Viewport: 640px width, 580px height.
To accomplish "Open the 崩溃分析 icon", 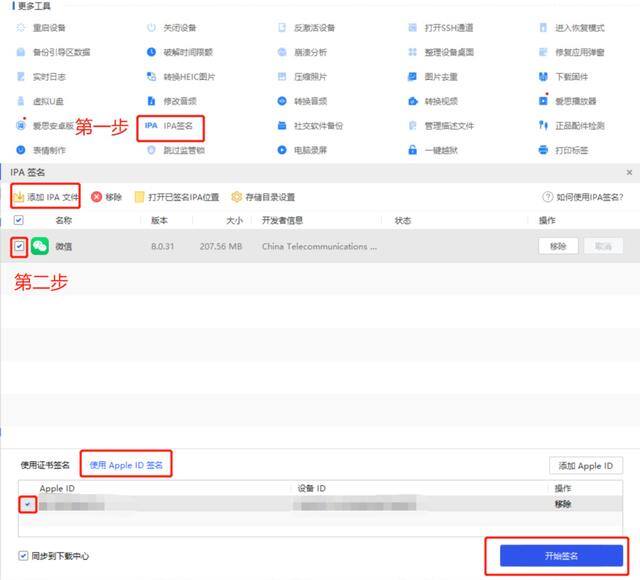I will [282, 52].
